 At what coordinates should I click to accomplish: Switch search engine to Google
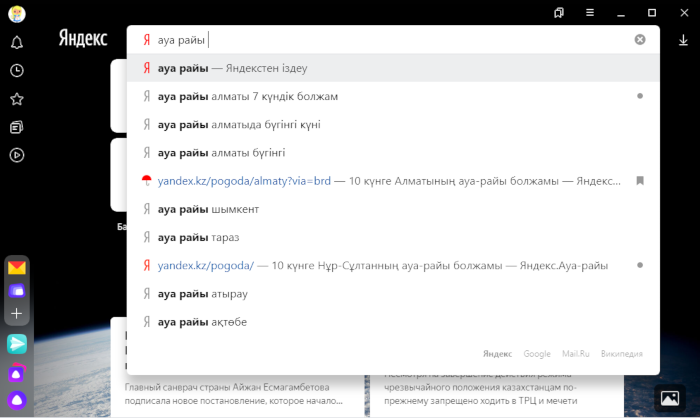coord(537,354)
